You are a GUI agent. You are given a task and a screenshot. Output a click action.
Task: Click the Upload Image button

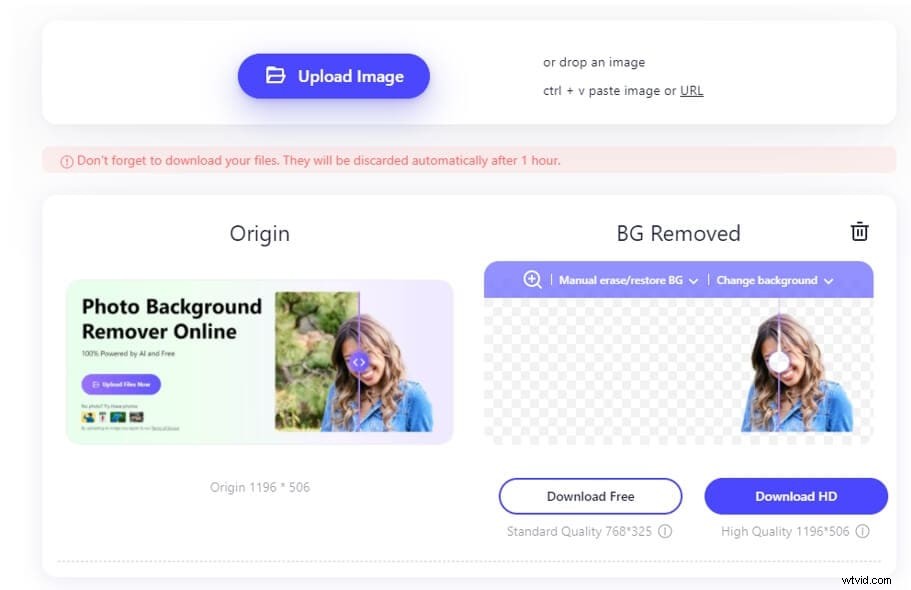point(333,76)
